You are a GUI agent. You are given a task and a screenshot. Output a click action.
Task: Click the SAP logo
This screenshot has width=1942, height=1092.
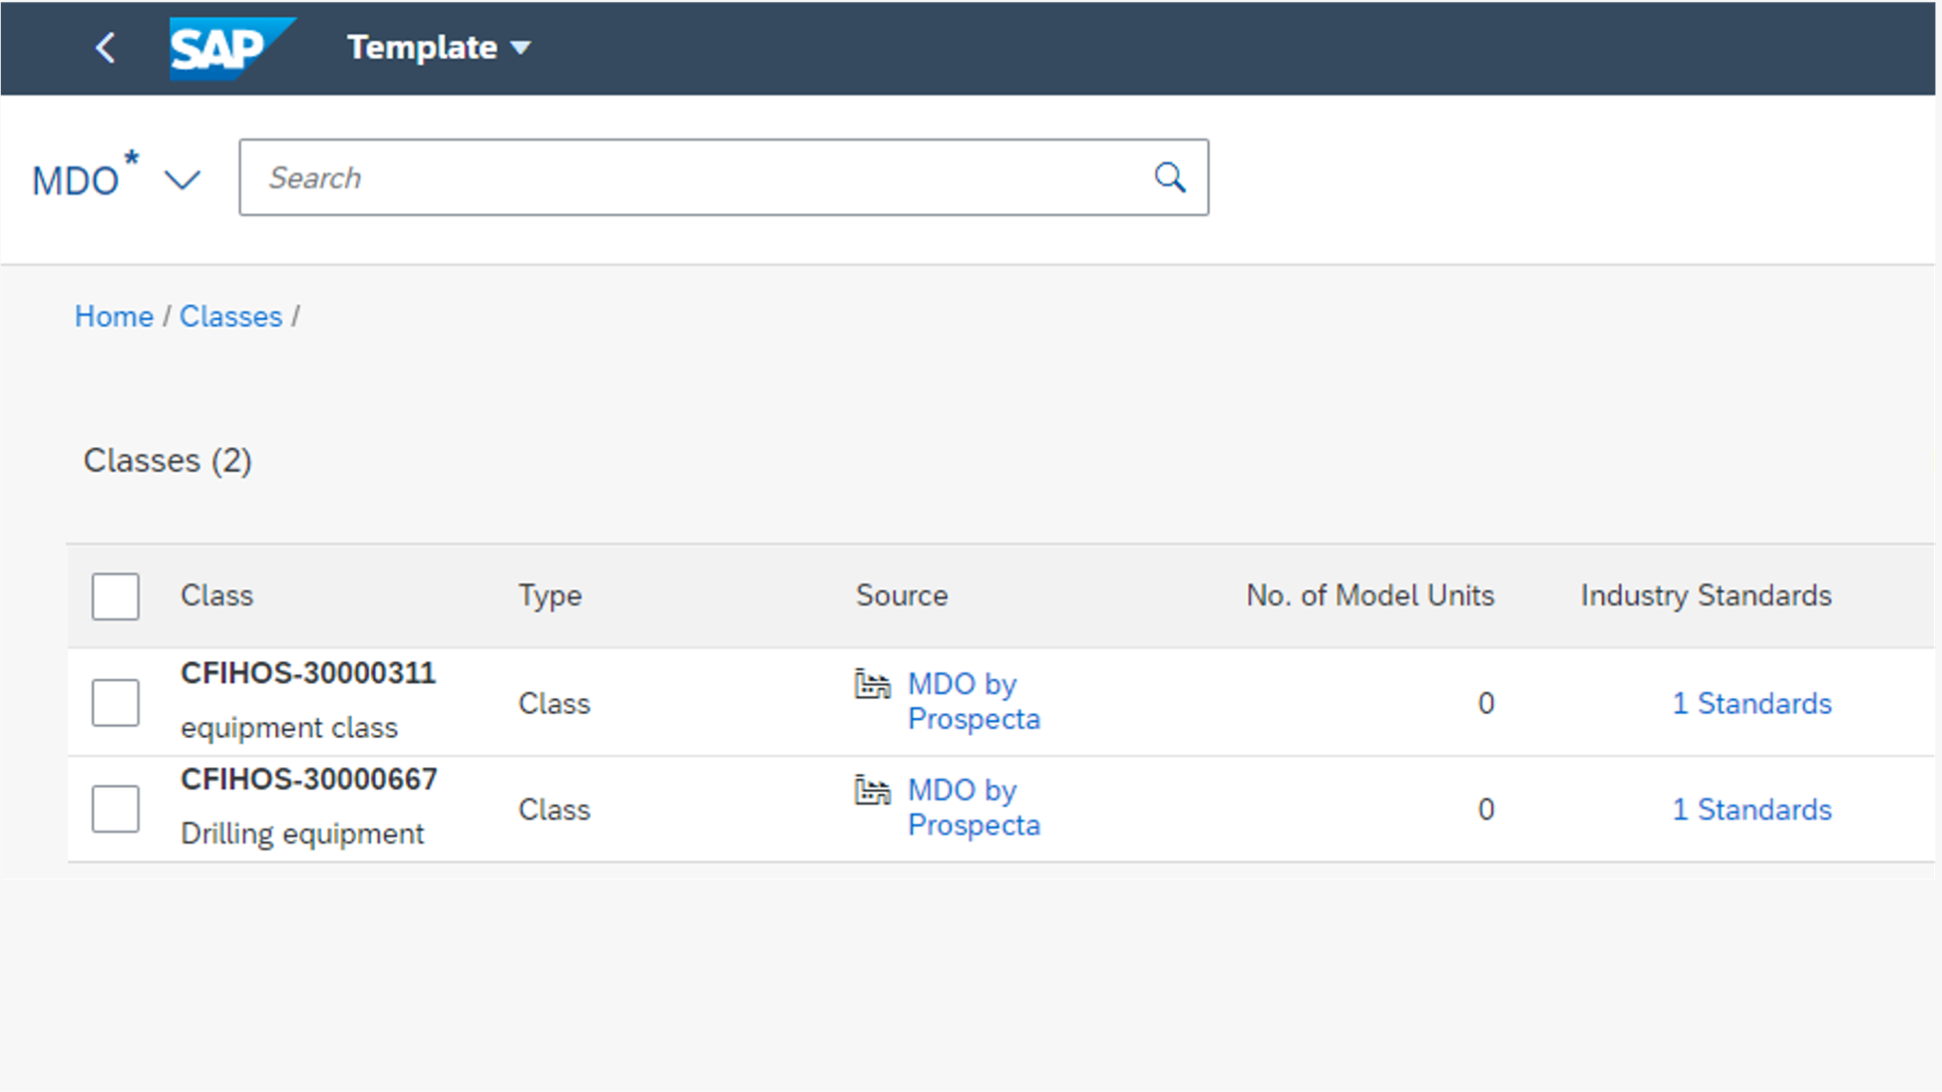232,48
